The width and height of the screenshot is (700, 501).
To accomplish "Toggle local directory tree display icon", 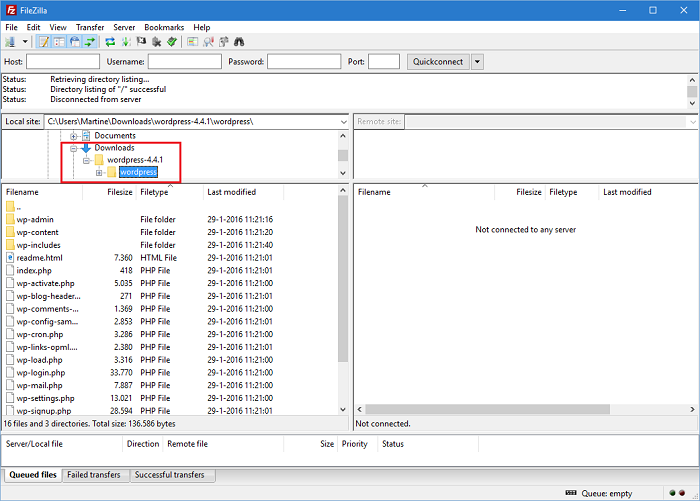I will (x=59, y=42).
